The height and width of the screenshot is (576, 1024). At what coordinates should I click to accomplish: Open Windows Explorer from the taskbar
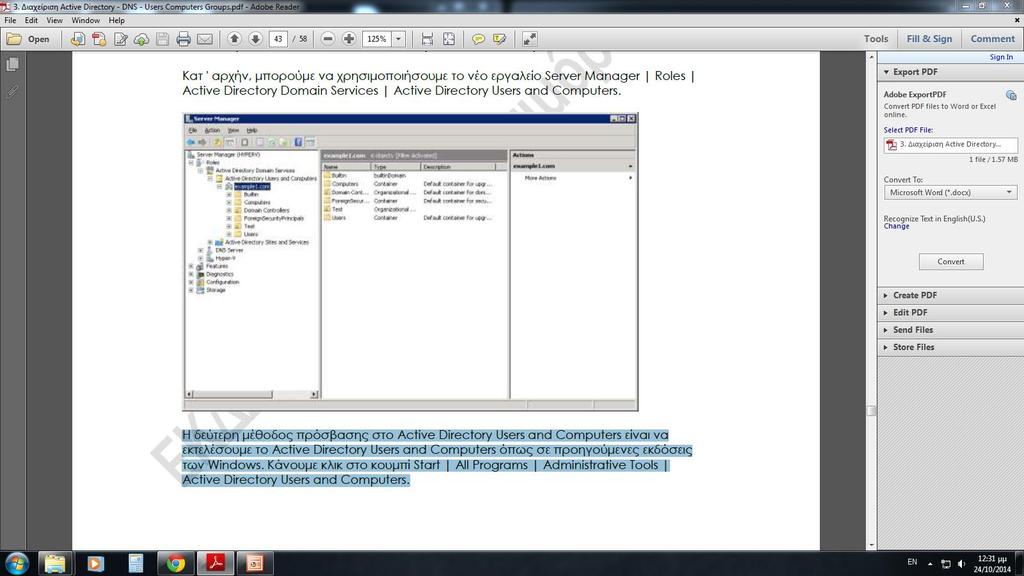click(55, 563)
